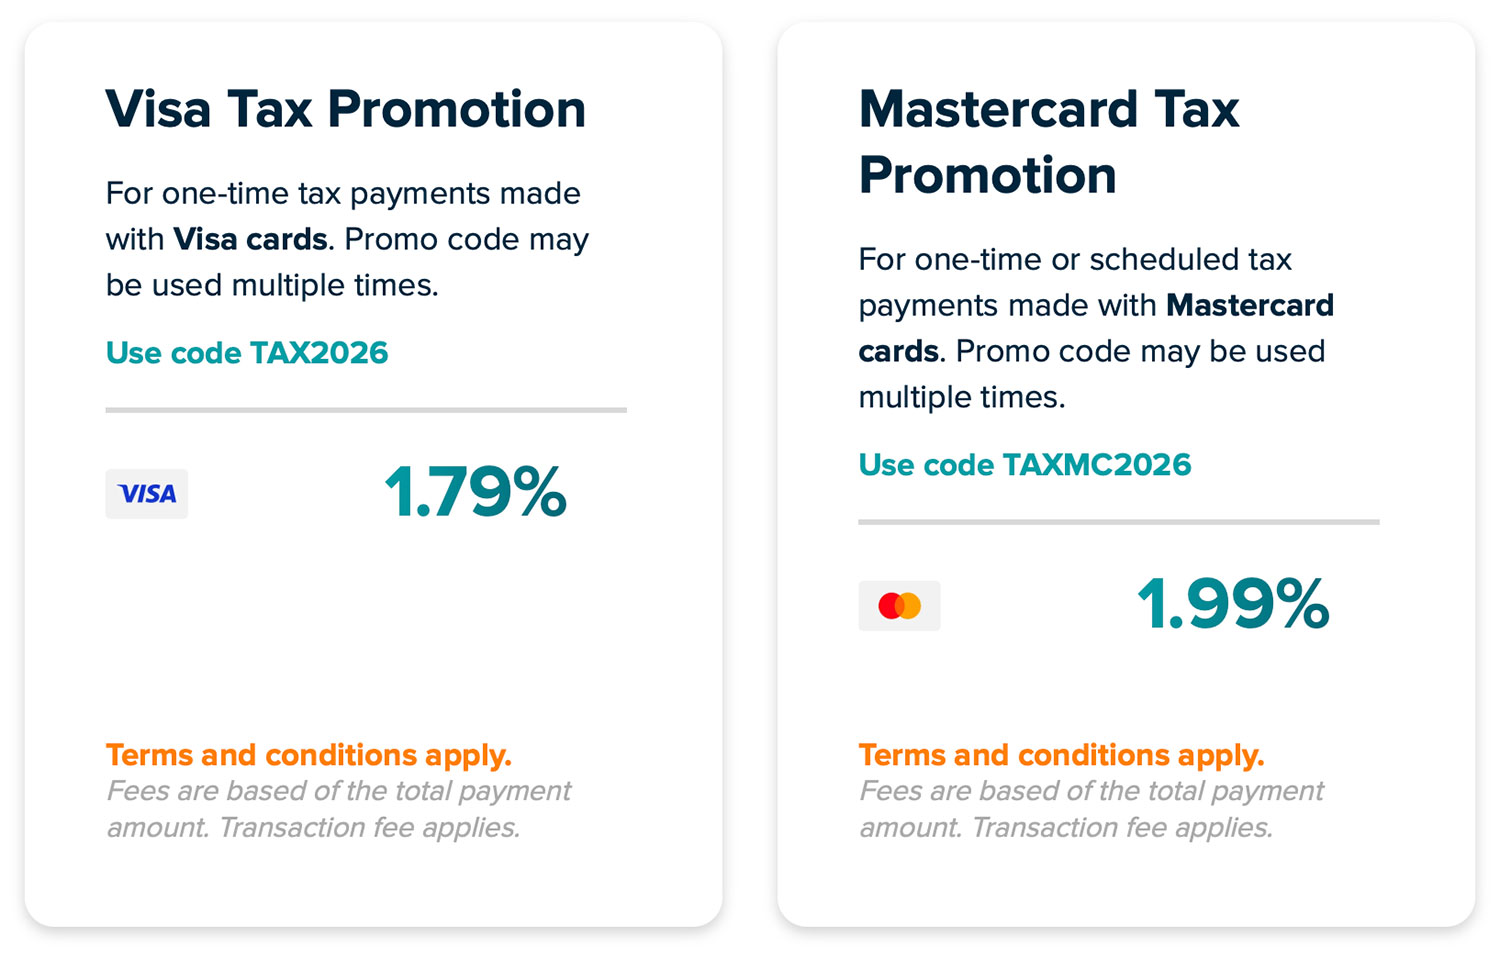Click the divider line under TAXMC2026 code
The image size is (1500, 958).
1118,522
